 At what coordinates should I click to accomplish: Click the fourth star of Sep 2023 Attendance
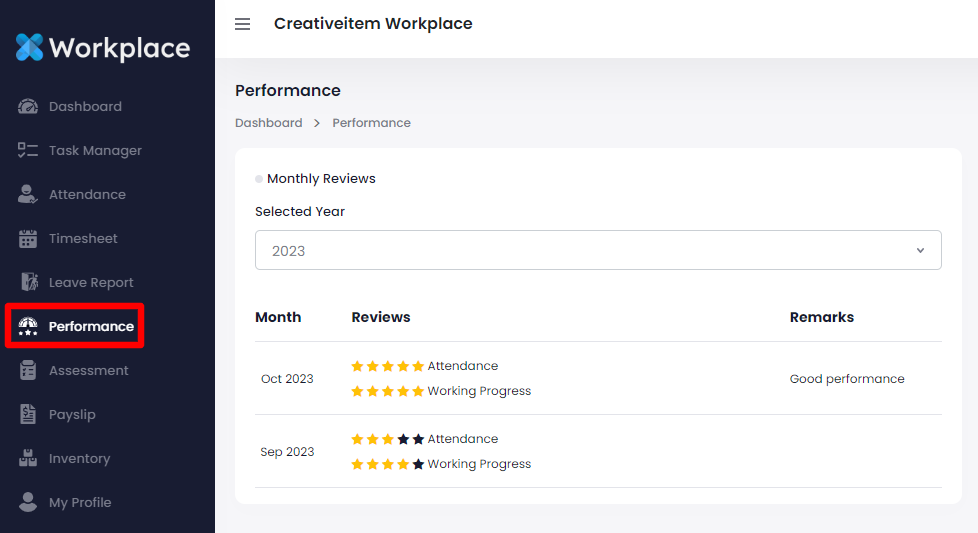click(403, 439)
